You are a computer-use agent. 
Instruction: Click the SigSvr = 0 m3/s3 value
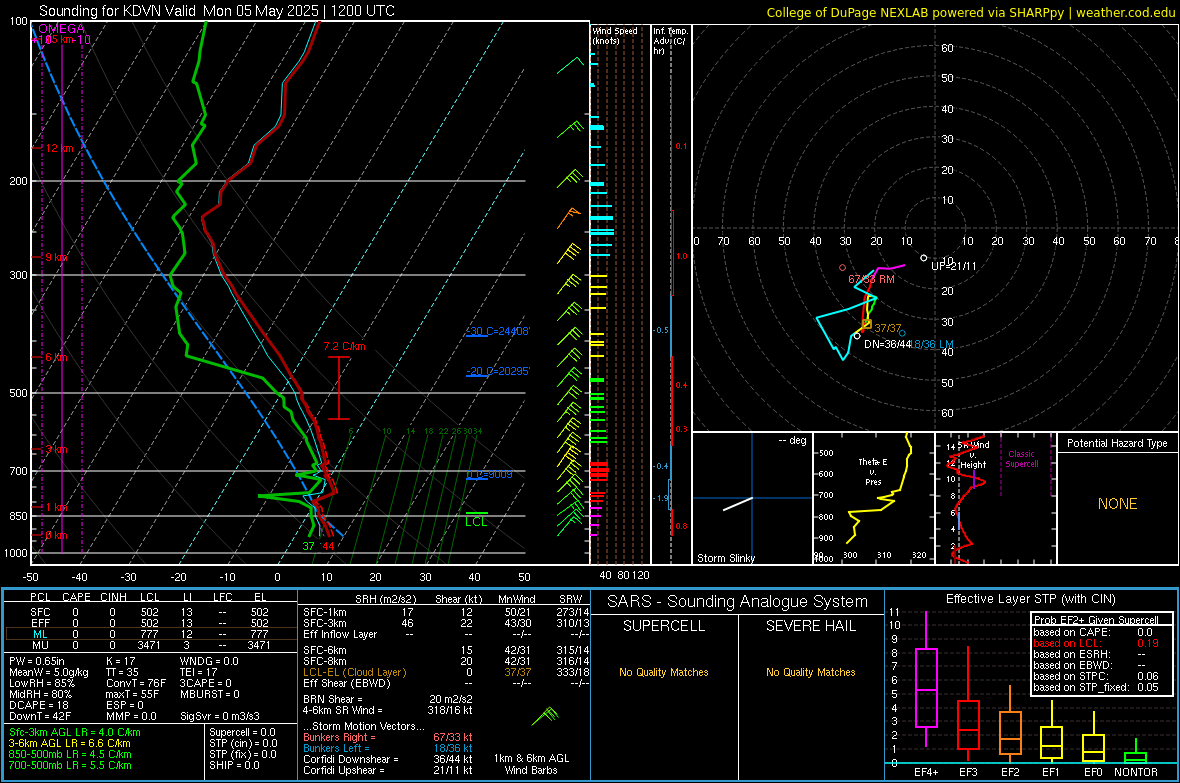220,716
